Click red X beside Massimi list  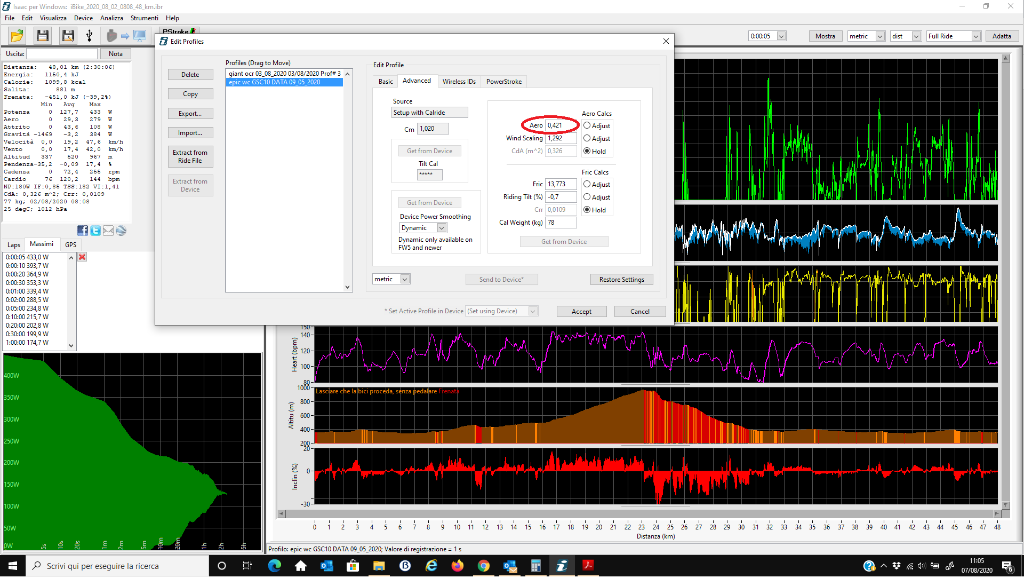click(82, 257)
